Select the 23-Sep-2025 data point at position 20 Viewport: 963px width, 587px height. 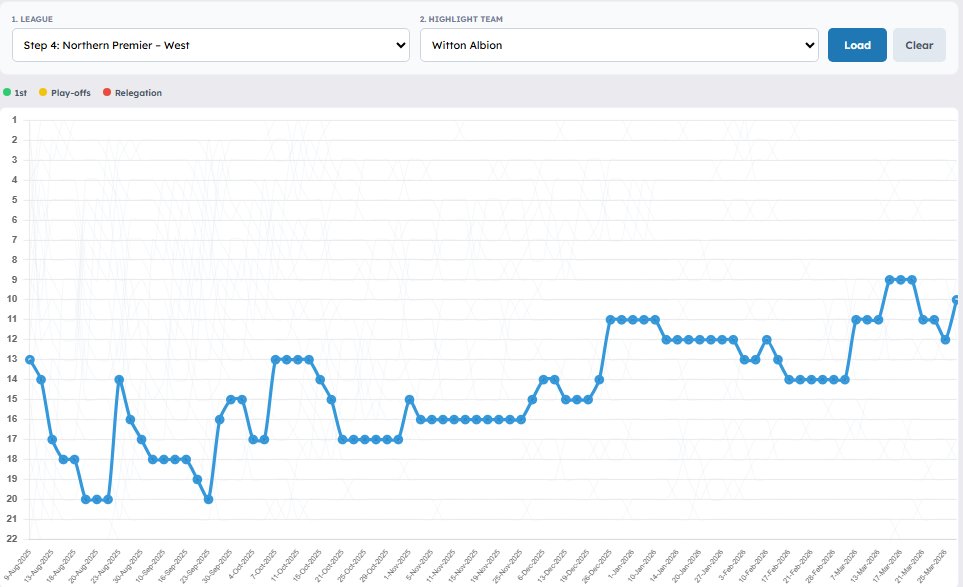[208, 499]
